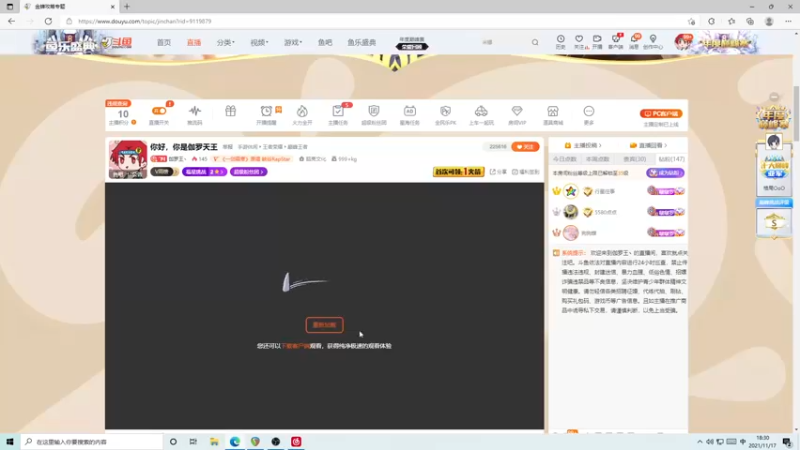Expand the 福星挑战 purple badge
Image resolution: width=800 pixels, height=450 pixels.
[x=204, y=172]
